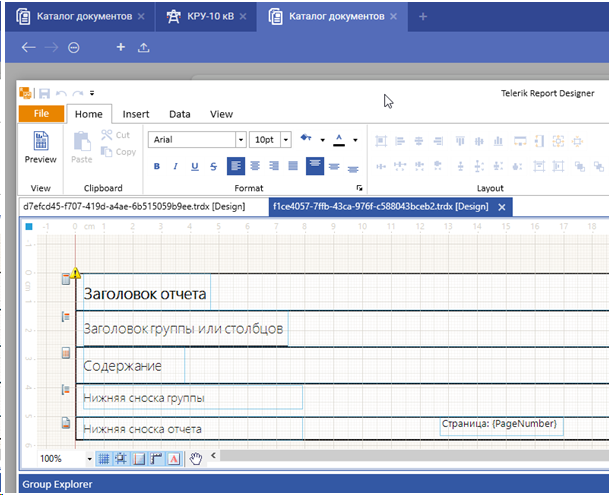The image size is (609, 495).
Task: Open the 10pt font size dropdown
Action: tap(286, 140)
